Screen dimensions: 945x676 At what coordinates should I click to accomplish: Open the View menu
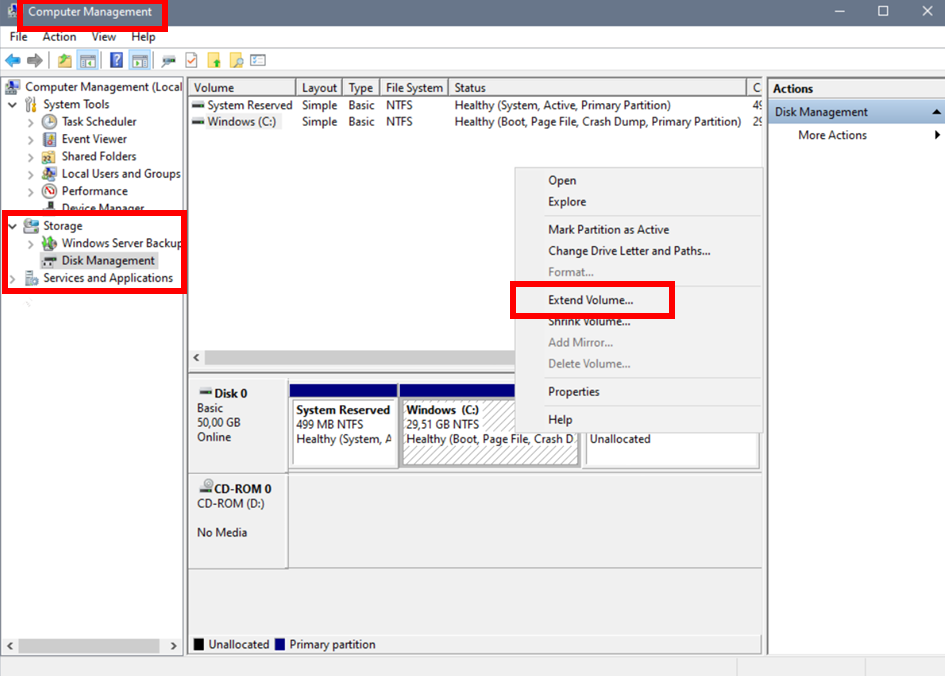pos(103,36)
